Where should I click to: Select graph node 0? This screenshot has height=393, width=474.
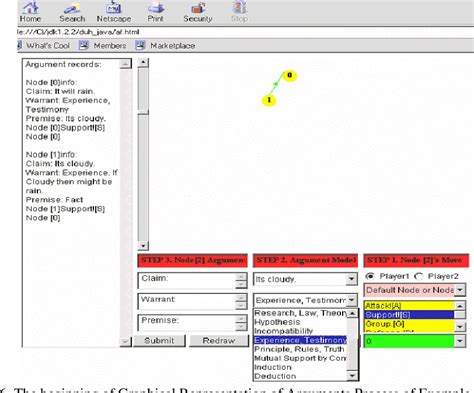(290, 75)
